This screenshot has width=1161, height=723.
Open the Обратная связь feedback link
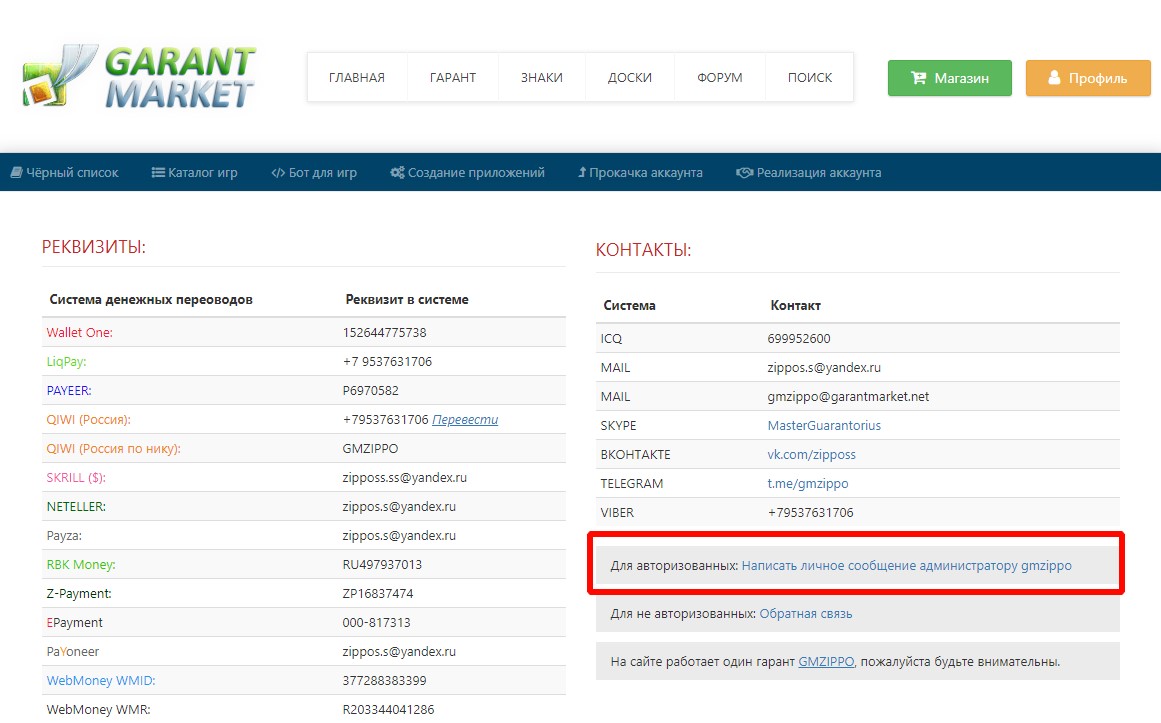pos(806,613)
